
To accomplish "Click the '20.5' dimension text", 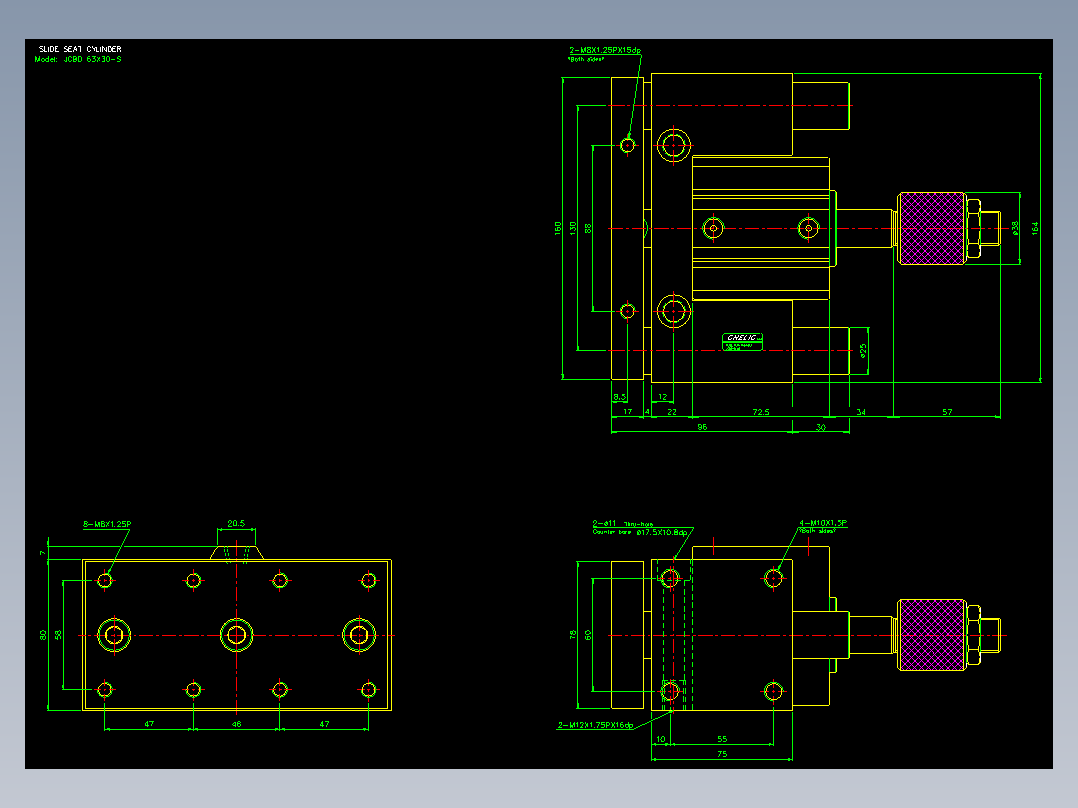I will tap(236, 523).
